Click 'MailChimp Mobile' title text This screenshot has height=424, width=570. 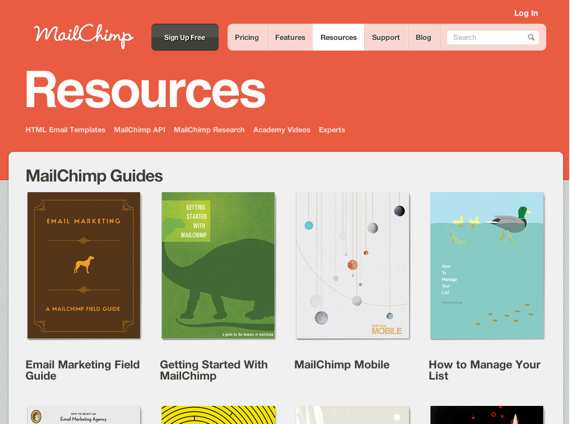342,364
